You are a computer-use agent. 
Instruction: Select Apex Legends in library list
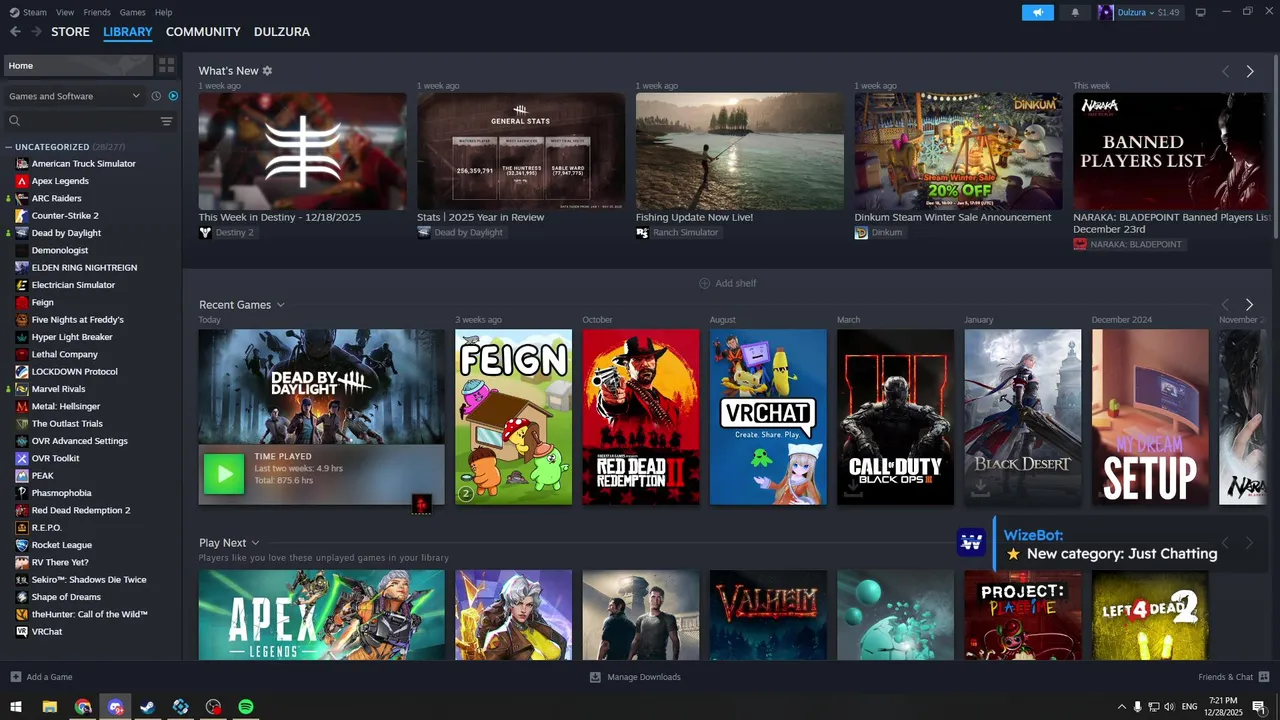click(60, 181)
